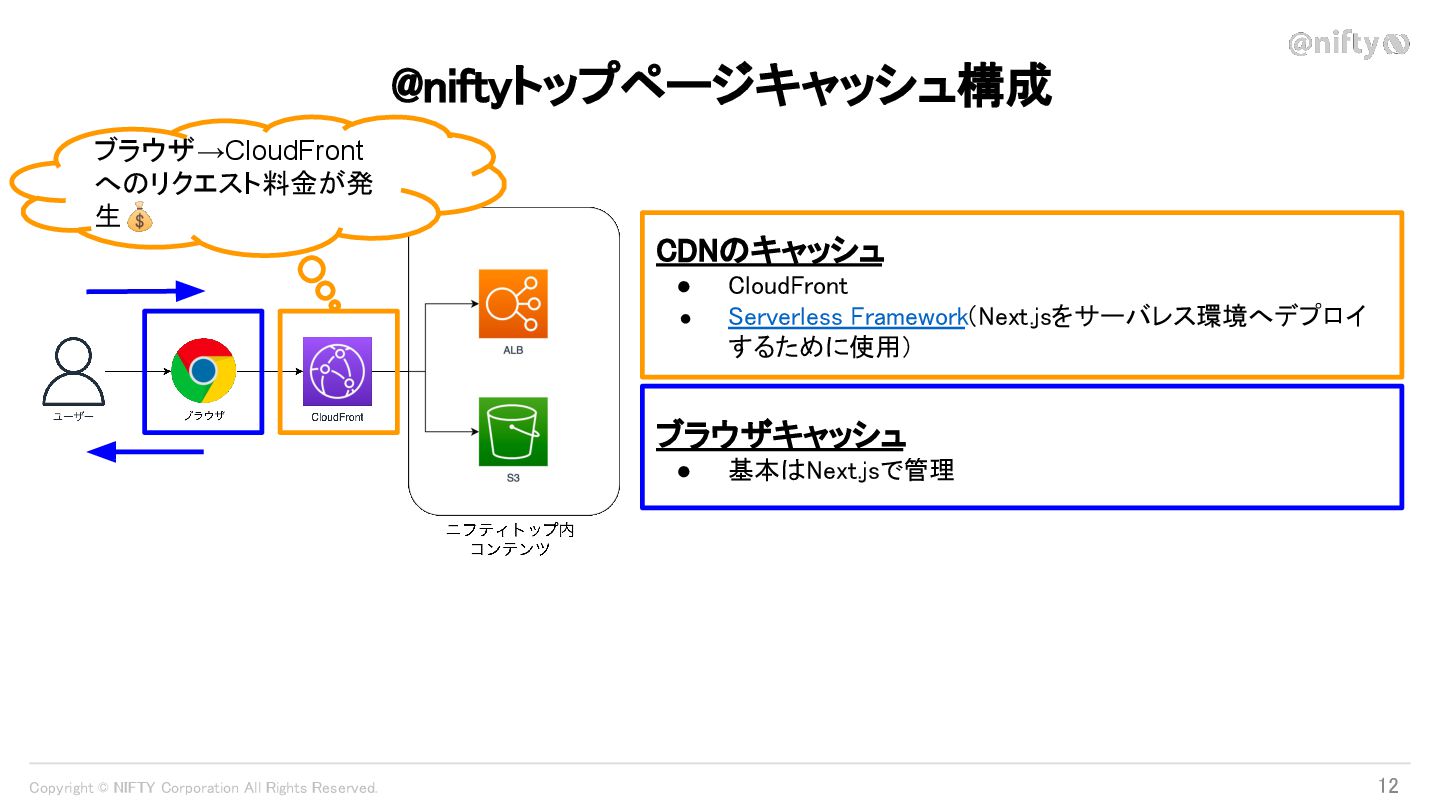This screenshot has height=810, width=1440.
Task: Click the Chrome browser icon
Action: click(203, 371)
